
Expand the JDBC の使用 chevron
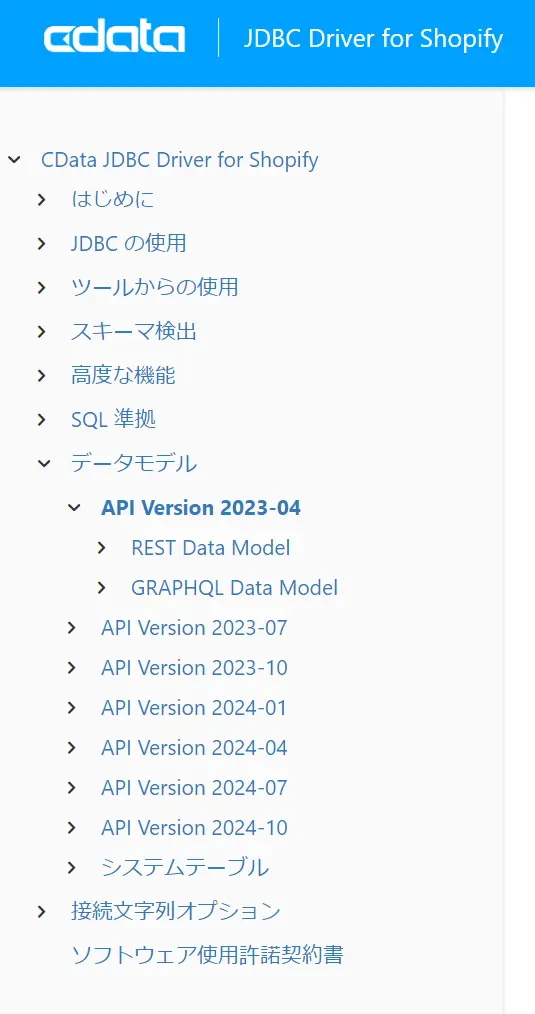(42, 244)
